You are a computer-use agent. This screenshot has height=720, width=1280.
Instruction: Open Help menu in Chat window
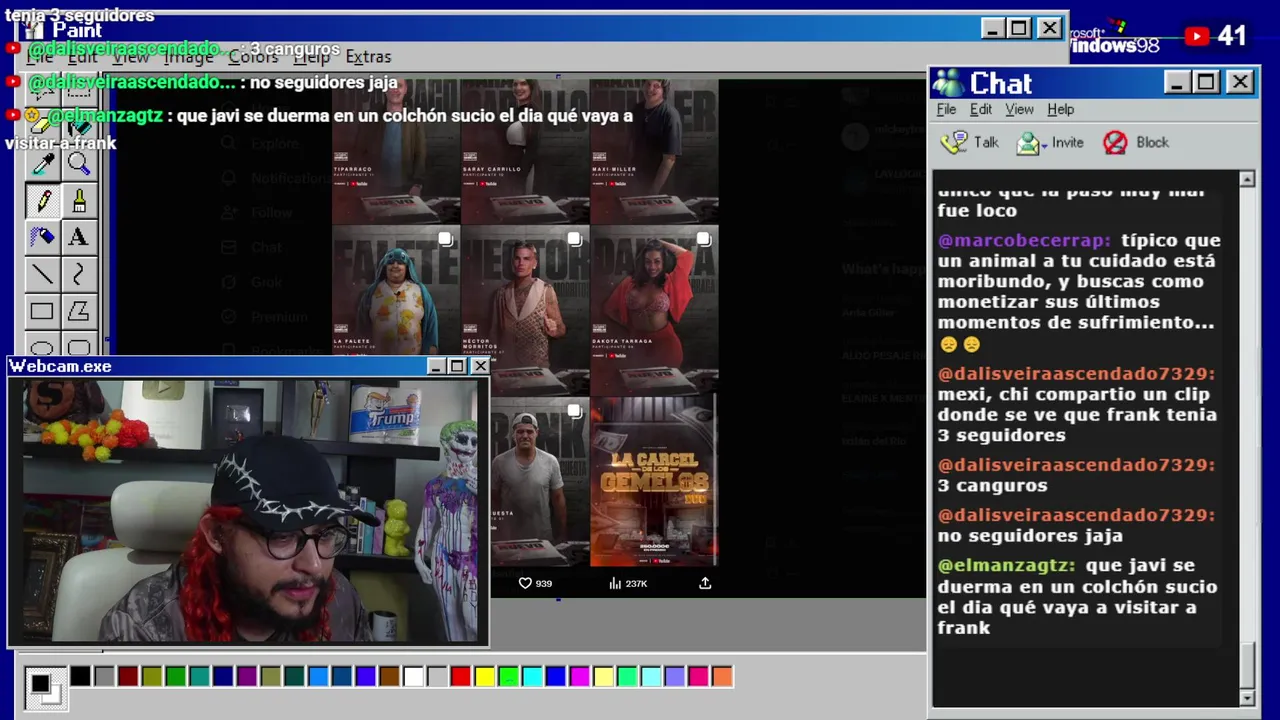click(1060, 110)
